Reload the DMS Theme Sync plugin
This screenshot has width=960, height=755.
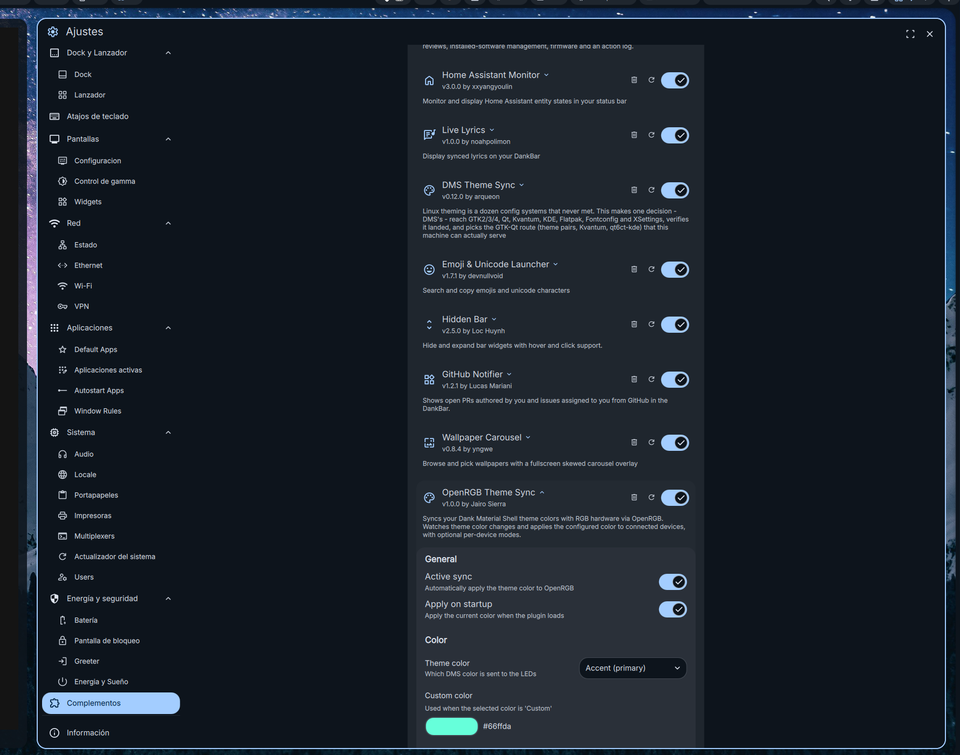pyautogui.click(x=651, y=190)
